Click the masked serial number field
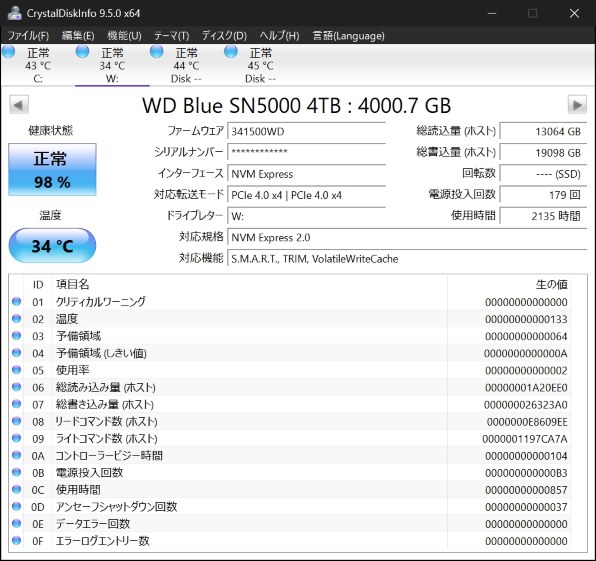 pyautogui.click(x=306, y=152)
